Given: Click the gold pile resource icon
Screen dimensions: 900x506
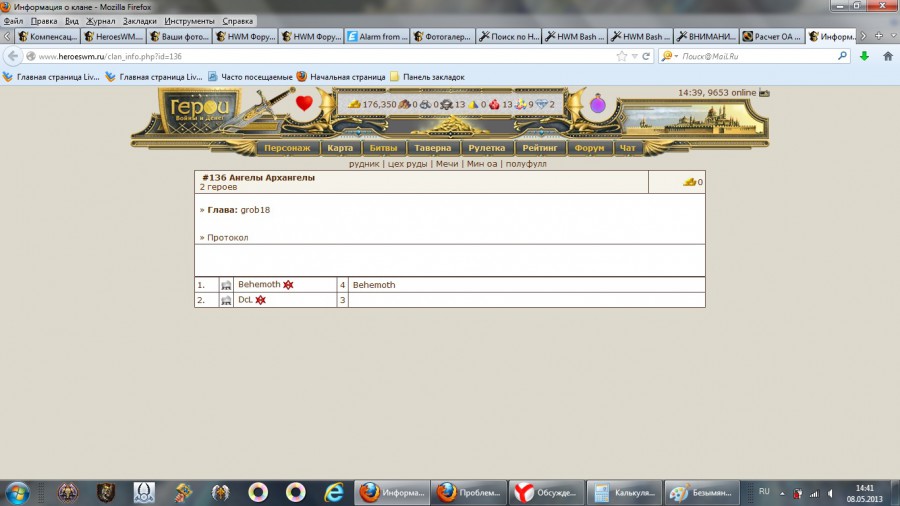Looking at the screenshot, I should click(354, 104).
